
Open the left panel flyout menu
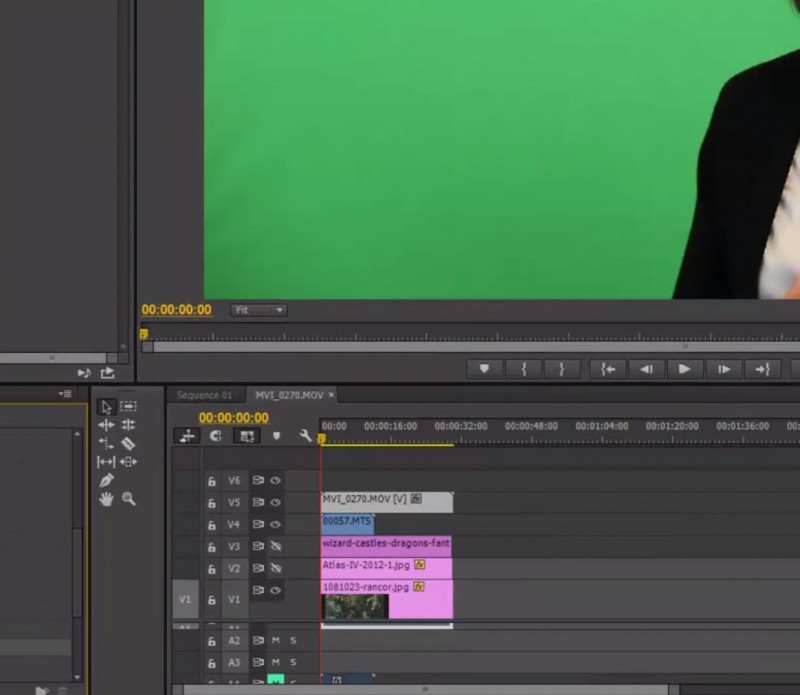pos(66,394)
